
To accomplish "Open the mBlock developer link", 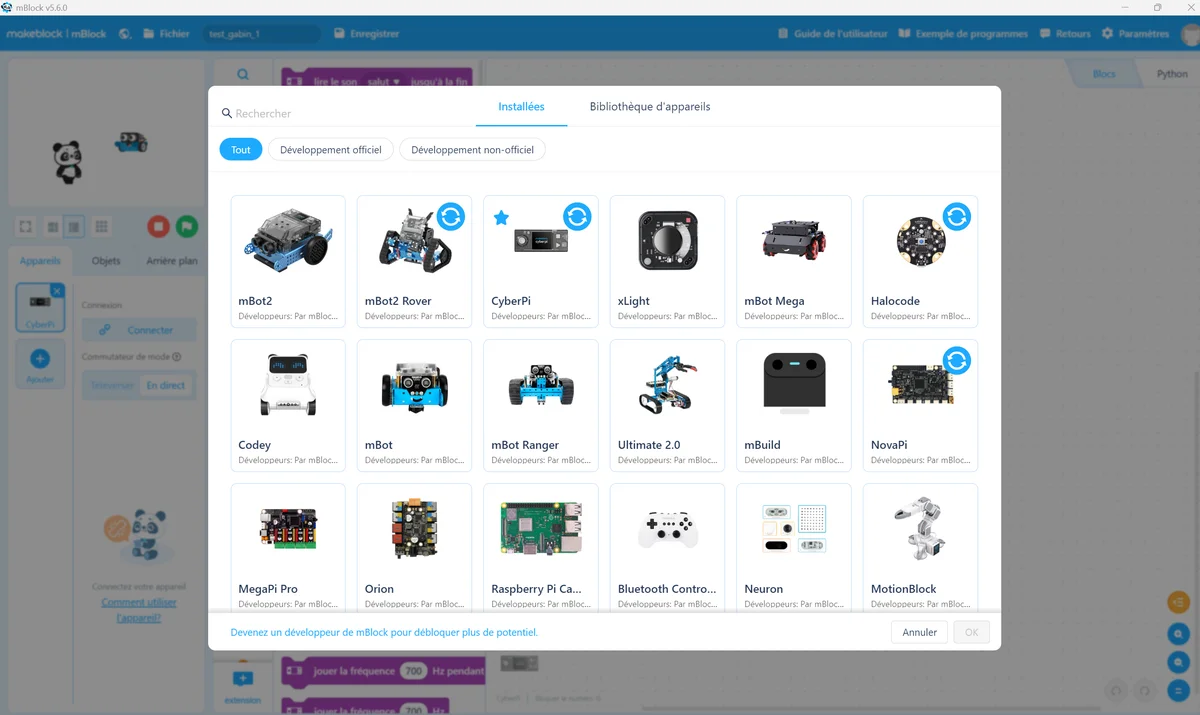I will click(x=384, y=632).
